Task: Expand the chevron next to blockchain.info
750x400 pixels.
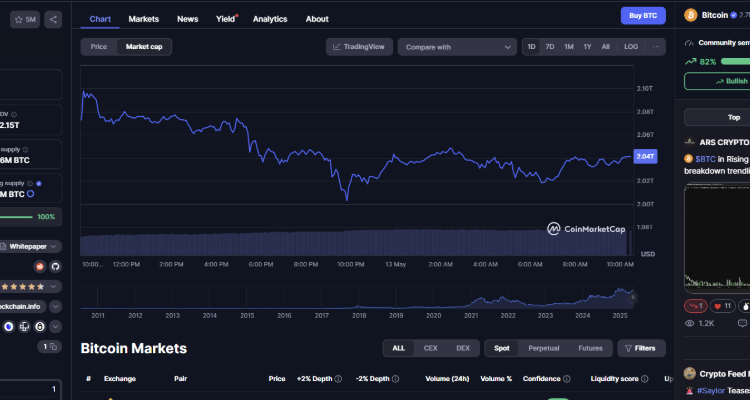Action: point(55,306)
